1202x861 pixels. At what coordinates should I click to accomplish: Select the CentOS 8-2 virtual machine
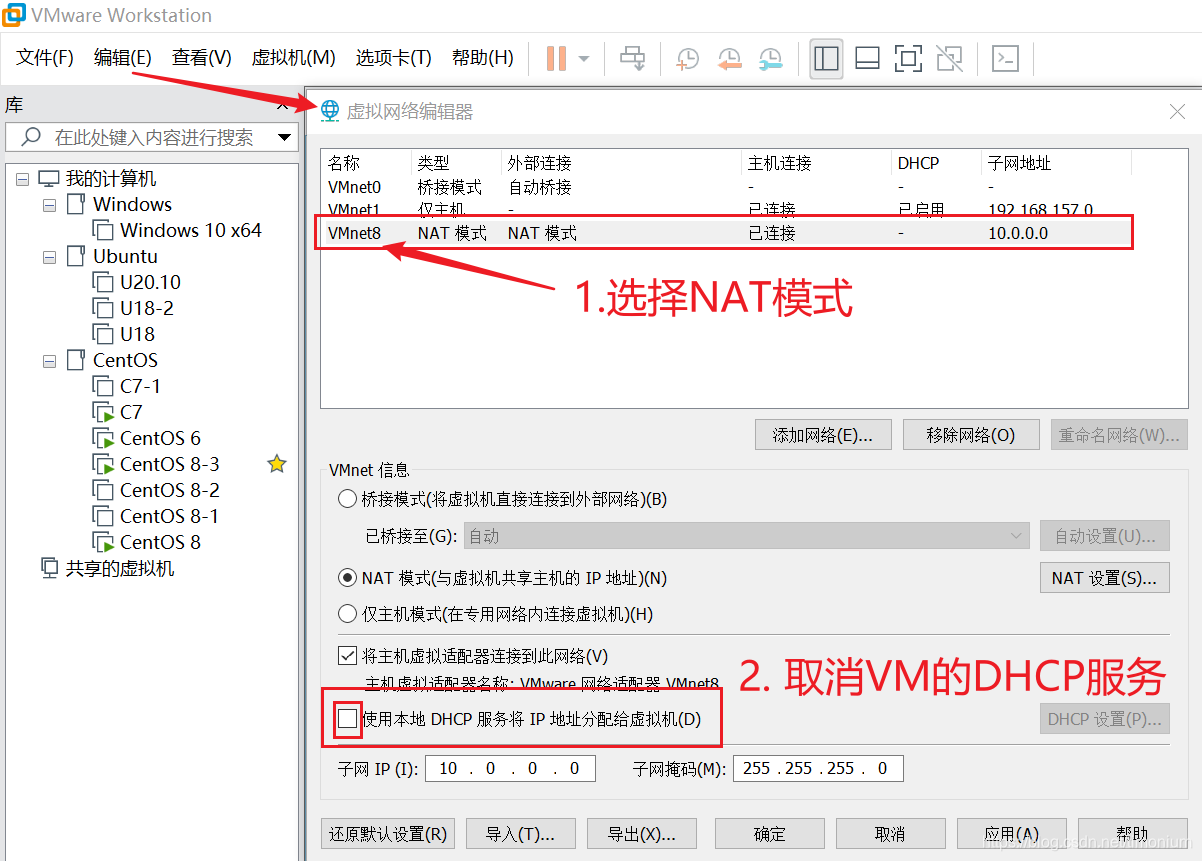point(156,490)
